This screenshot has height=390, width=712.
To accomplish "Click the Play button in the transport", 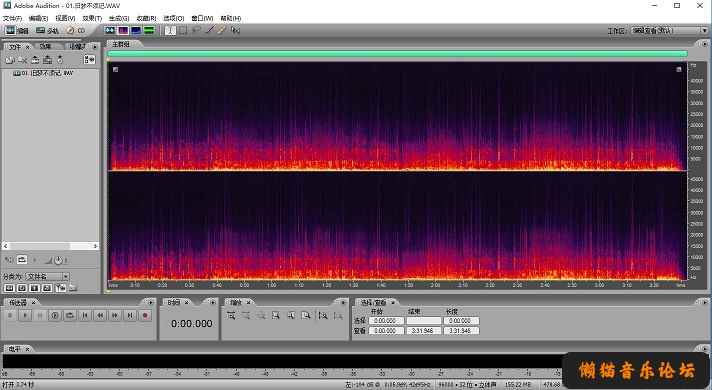I will tap(25, 315).
